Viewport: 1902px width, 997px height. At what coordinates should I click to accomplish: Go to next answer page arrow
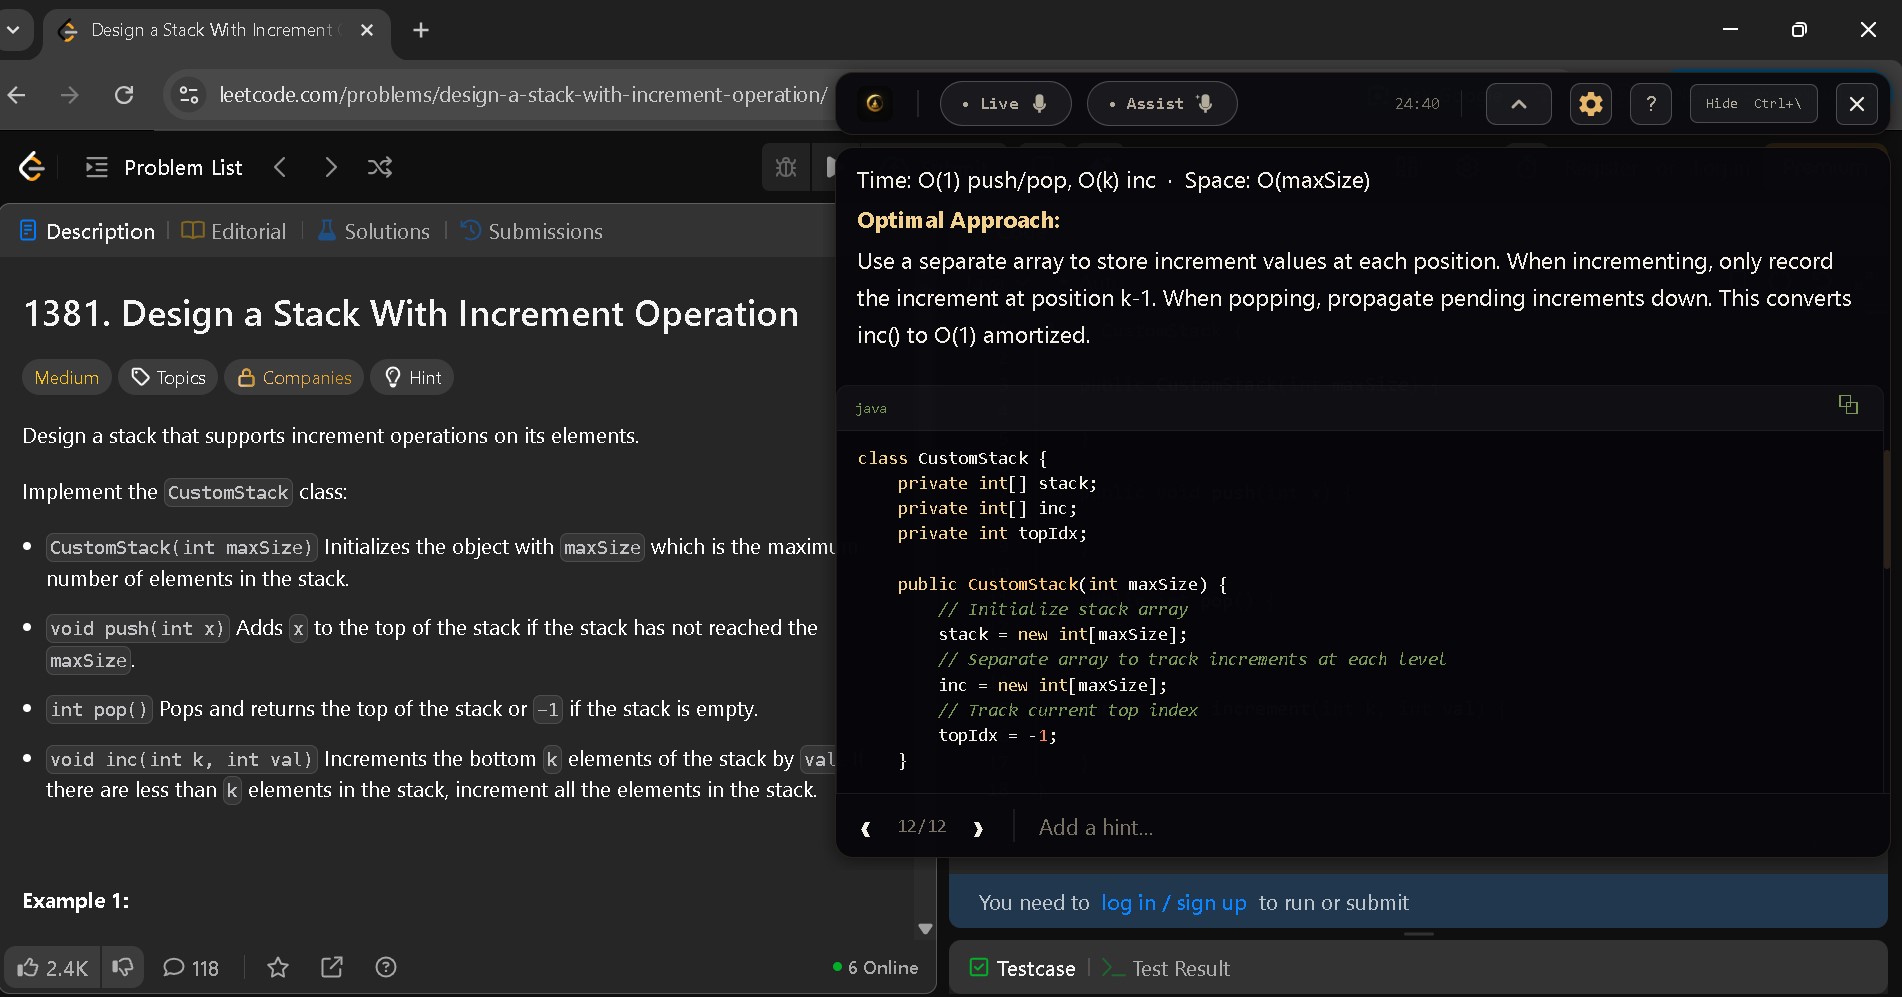click(978, 828)
